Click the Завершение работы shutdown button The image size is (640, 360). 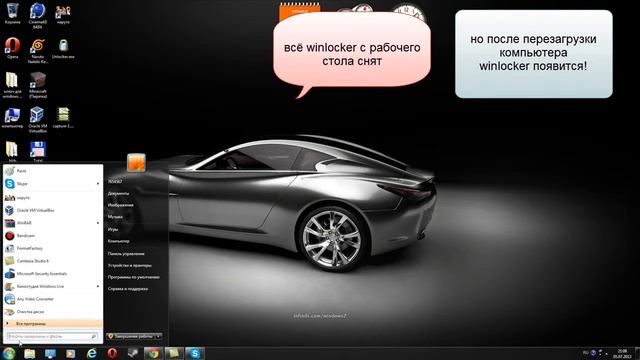point(130,336)
